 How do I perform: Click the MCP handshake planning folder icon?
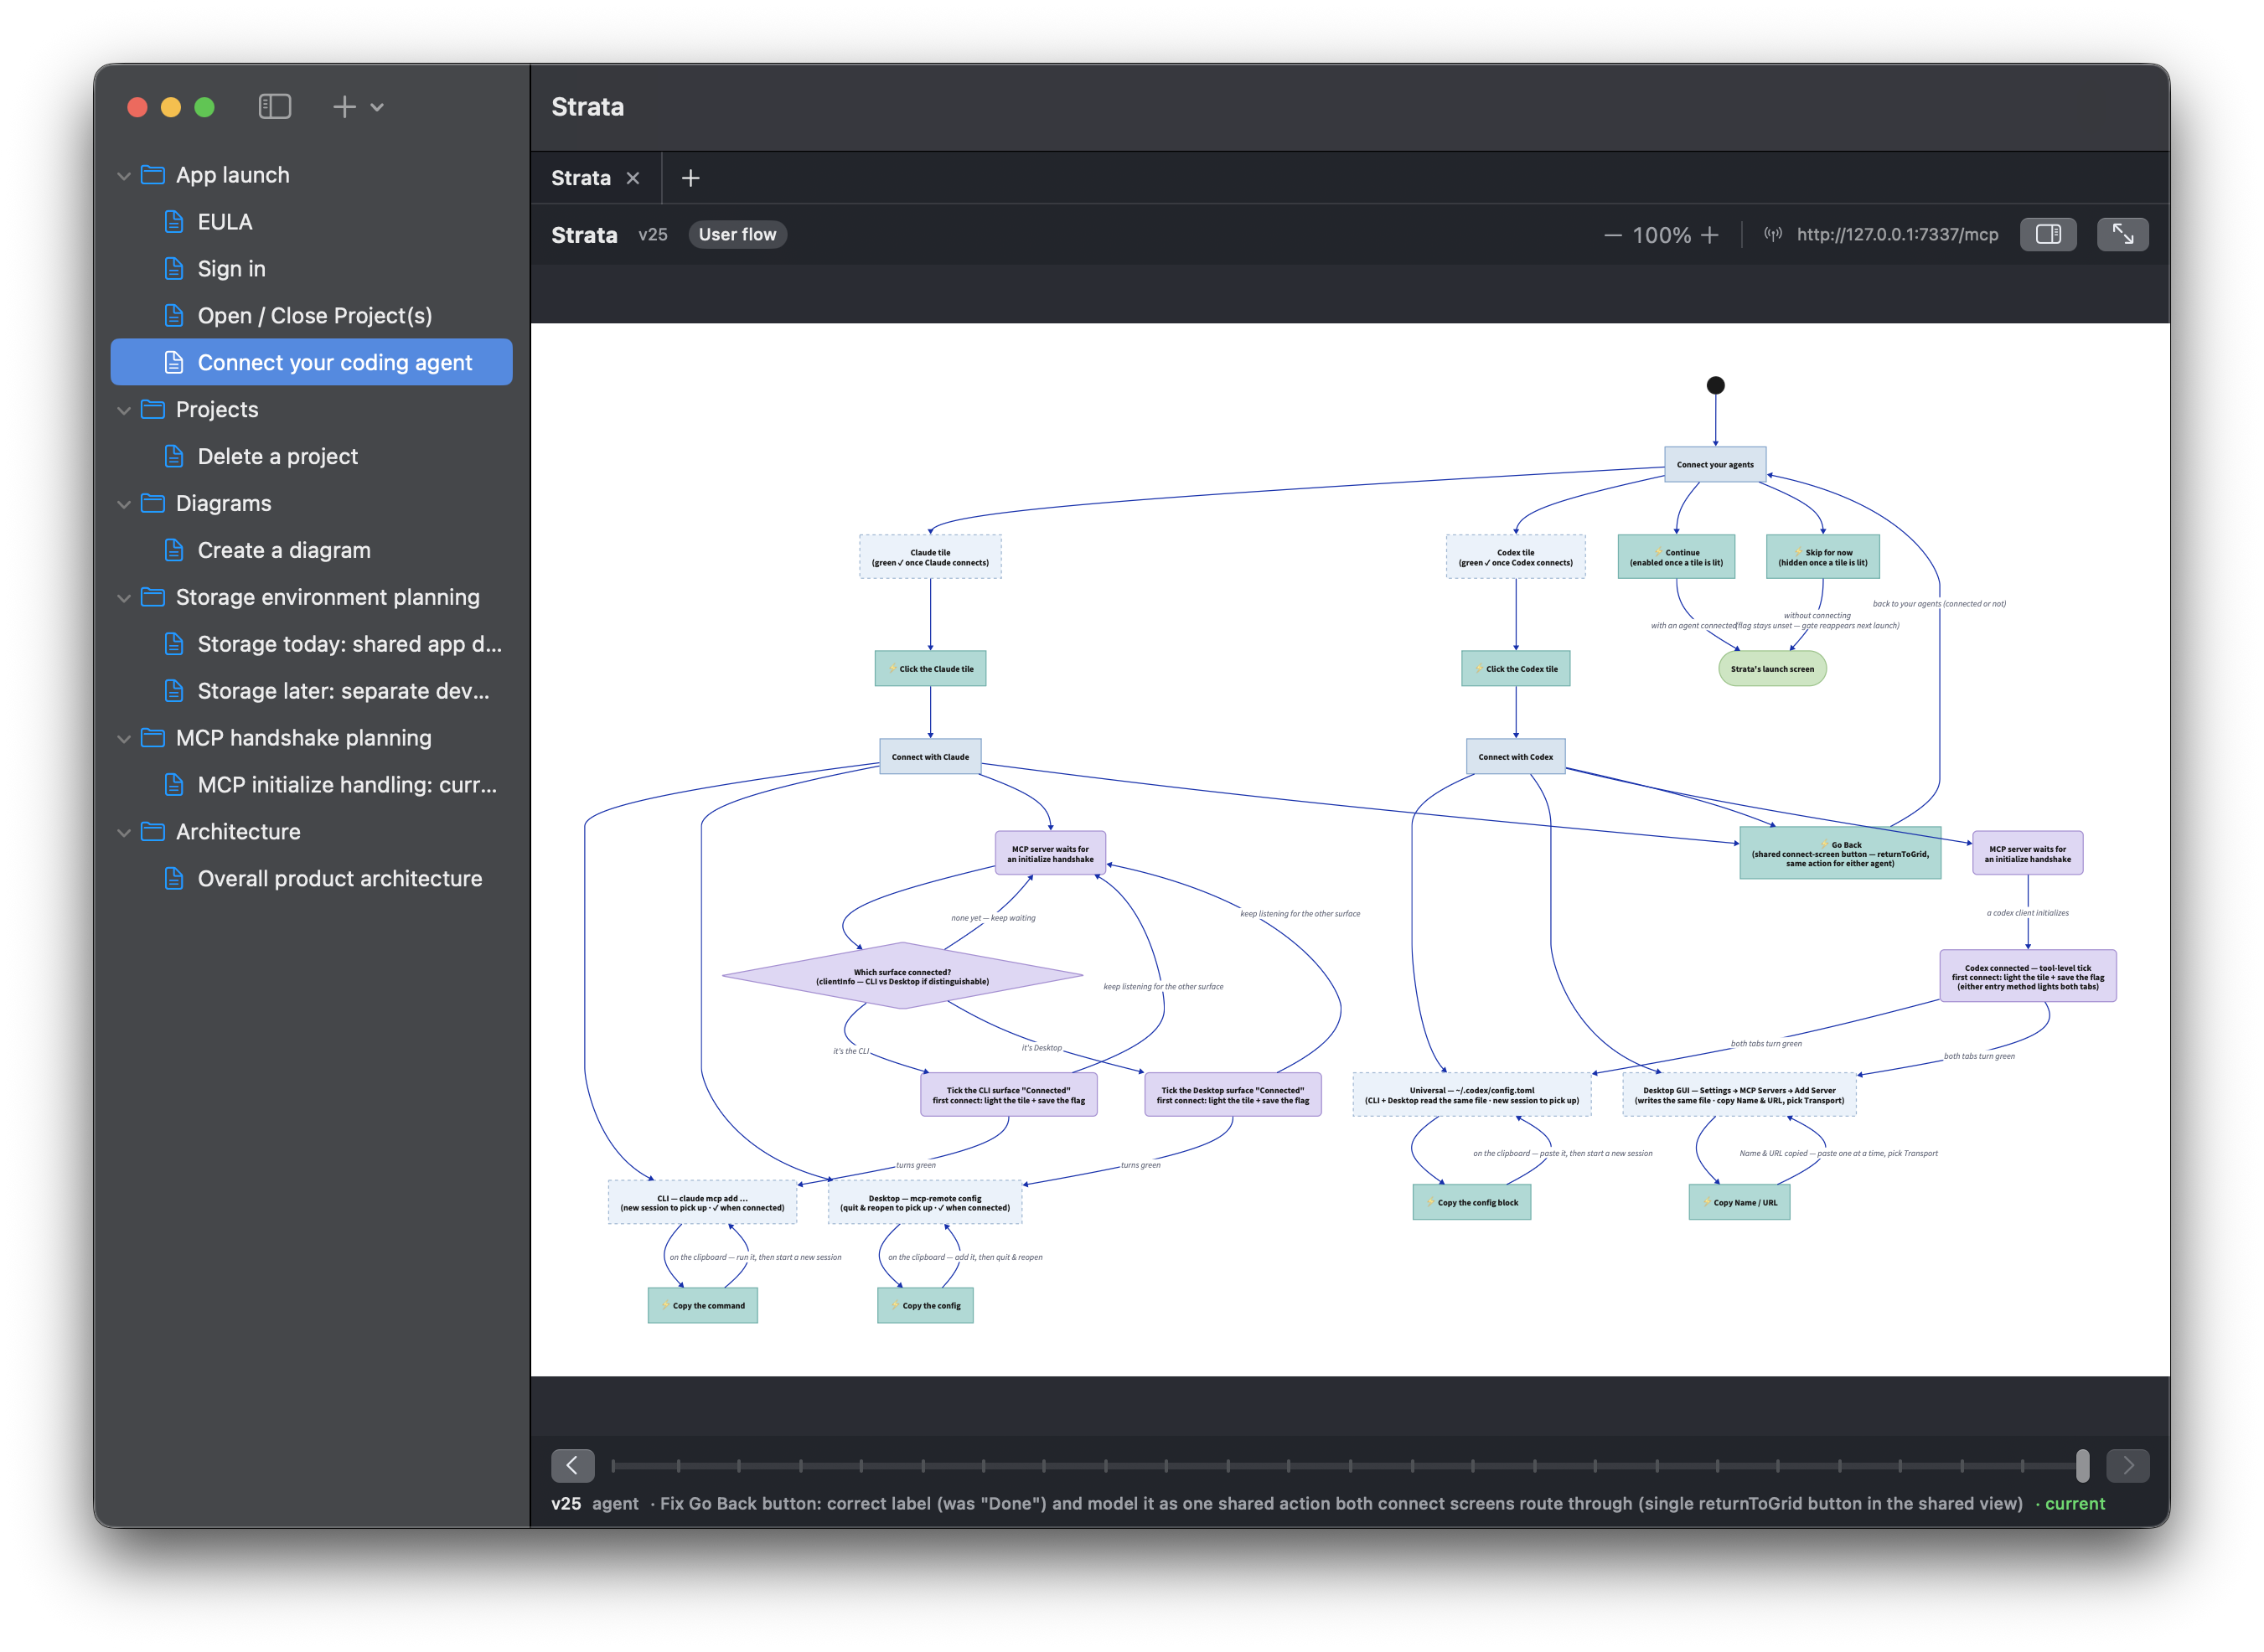(x=153, y=738)
